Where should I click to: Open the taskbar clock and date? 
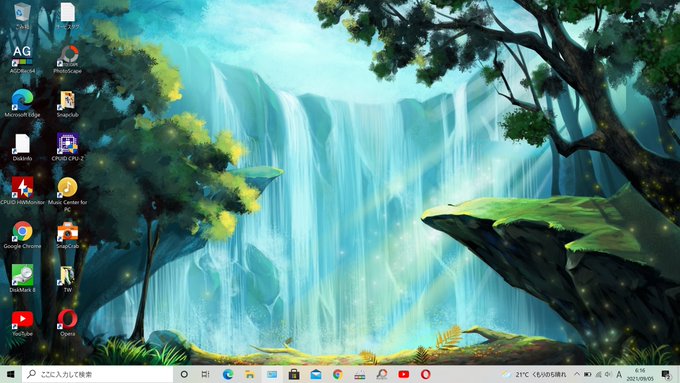[640, 374]
